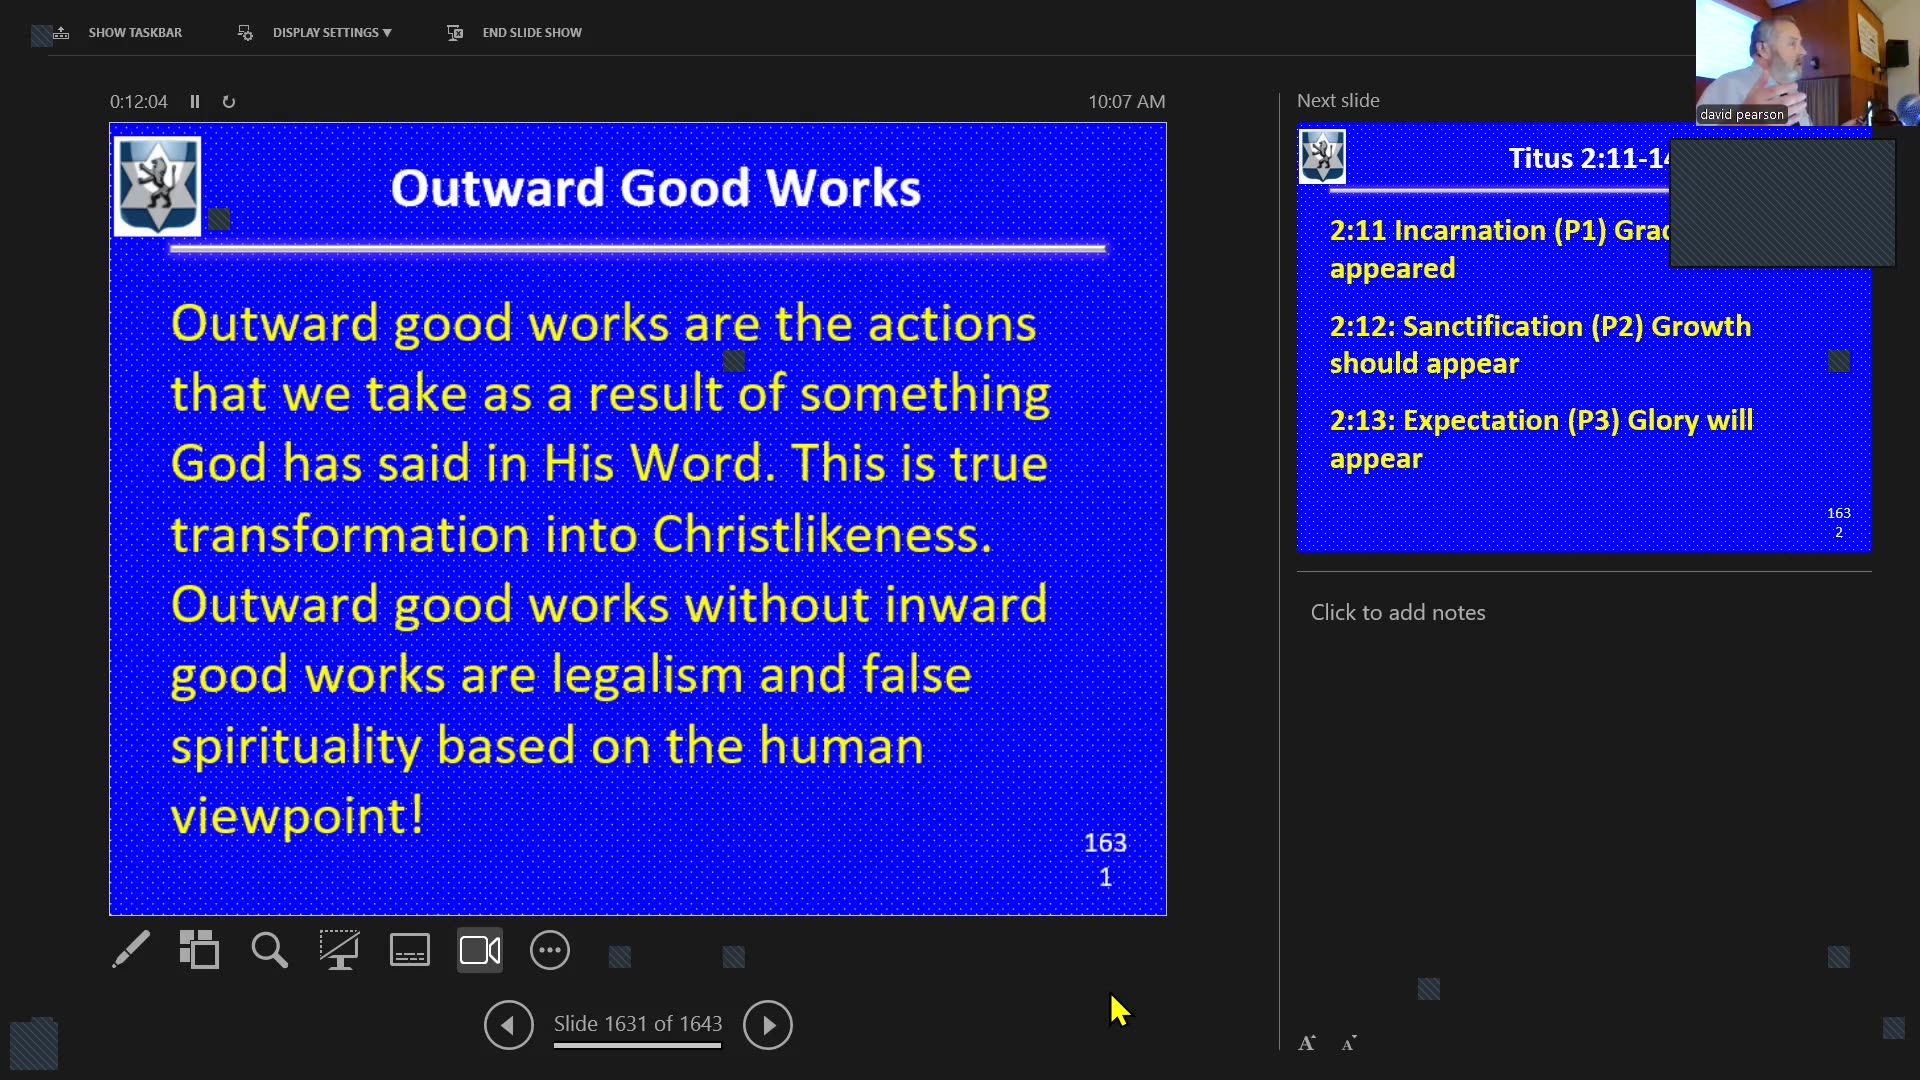Toggle subtitles on the slide show

409,950
